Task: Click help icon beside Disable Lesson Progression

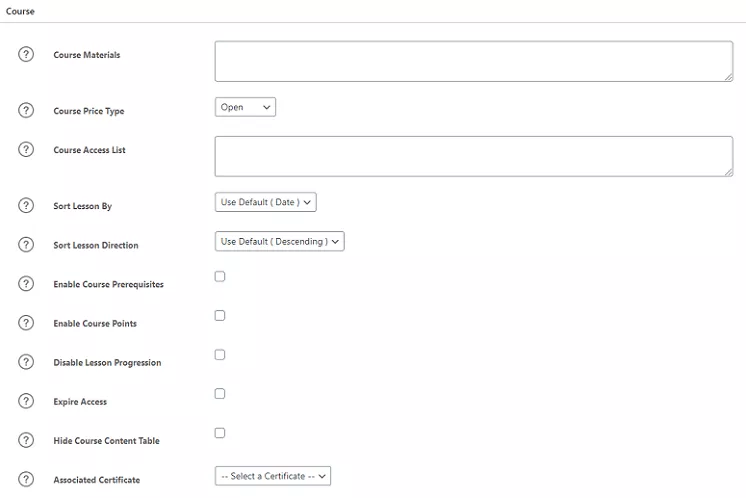Action: pyautogui.click(x=27, y=361)
